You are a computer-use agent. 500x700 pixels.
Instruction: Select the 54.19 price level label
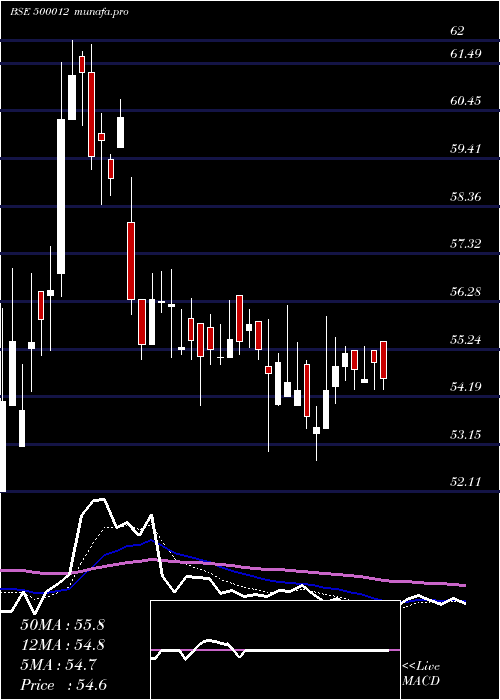(466, 387)
